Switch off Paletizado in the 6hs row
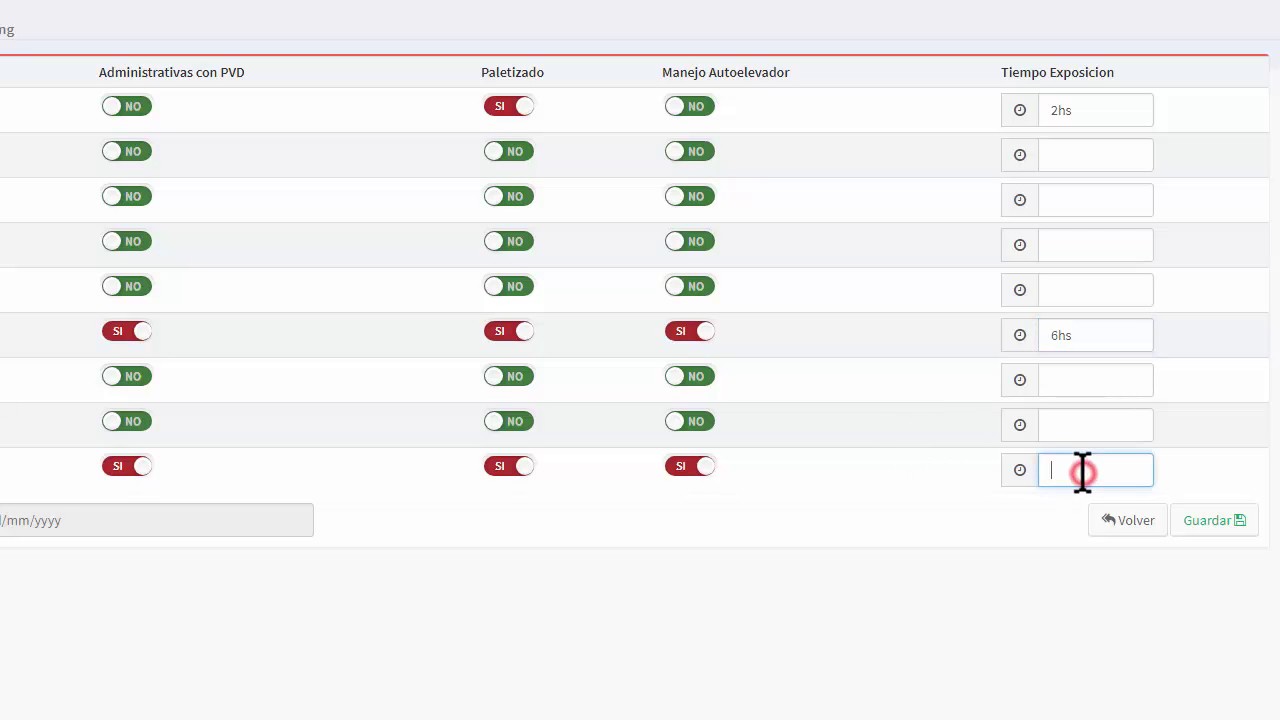This screenshot has height=720, width=1280. pyautogui.click(x=509, y=331)
